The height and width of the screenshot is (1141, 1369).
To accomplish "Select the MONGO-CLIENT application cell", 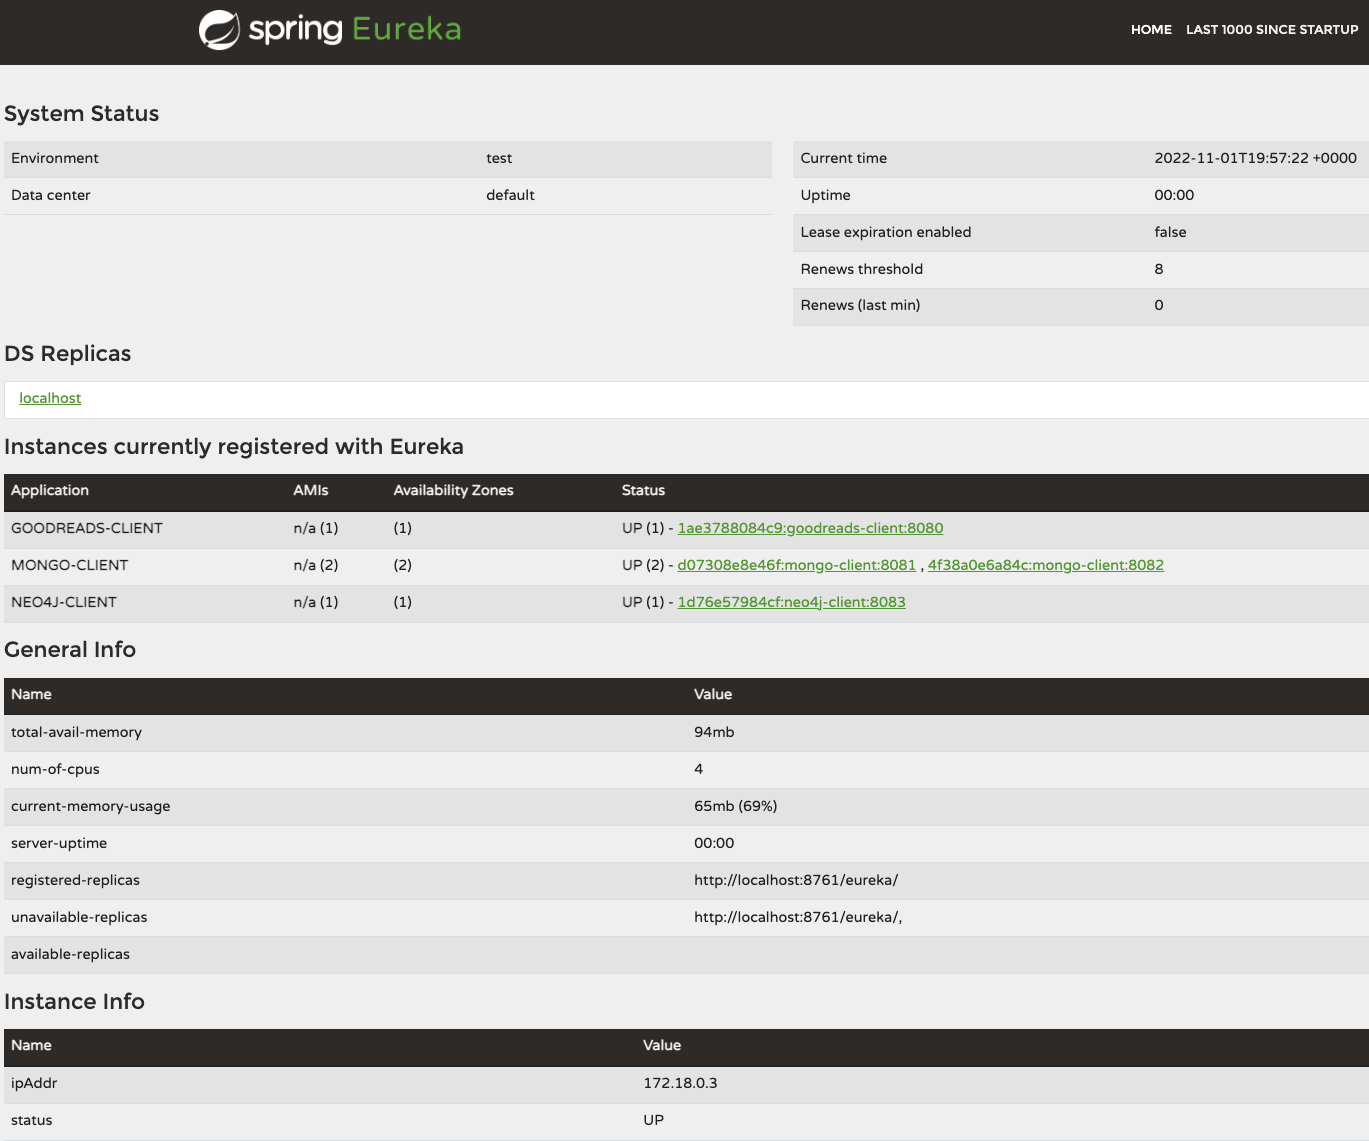I will pos(70,565).
